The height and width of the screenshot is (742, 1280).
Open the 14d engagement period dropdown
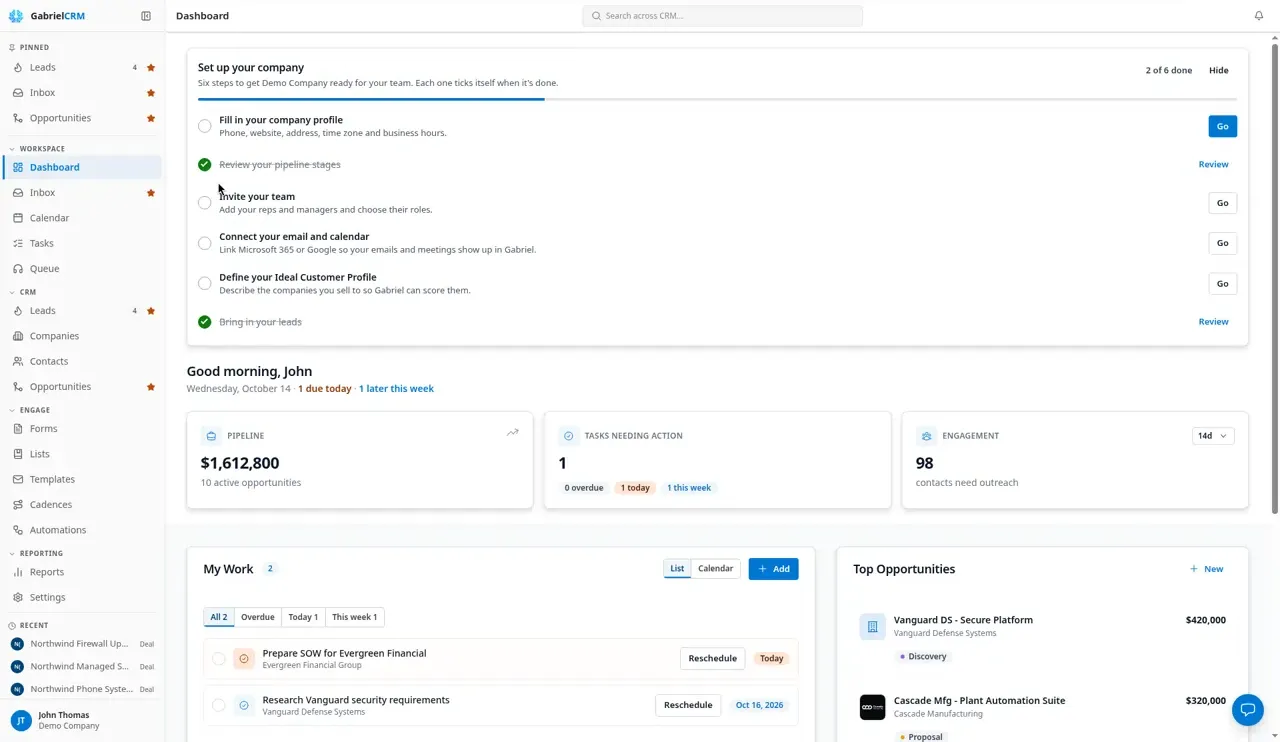click(x=1212, y=436)
